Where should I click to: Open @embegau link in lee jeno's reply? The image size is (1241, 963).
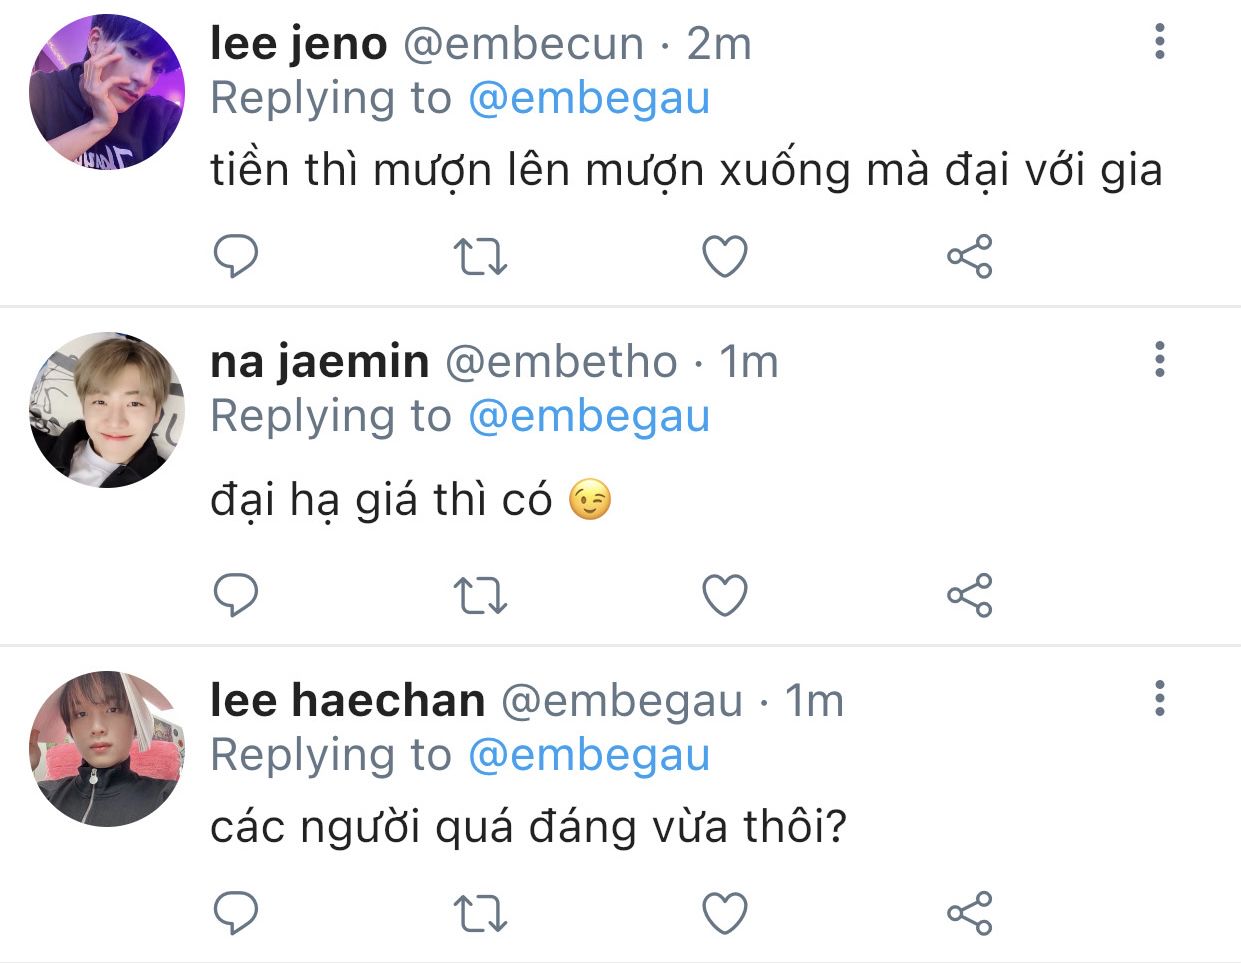coord(589,99)
